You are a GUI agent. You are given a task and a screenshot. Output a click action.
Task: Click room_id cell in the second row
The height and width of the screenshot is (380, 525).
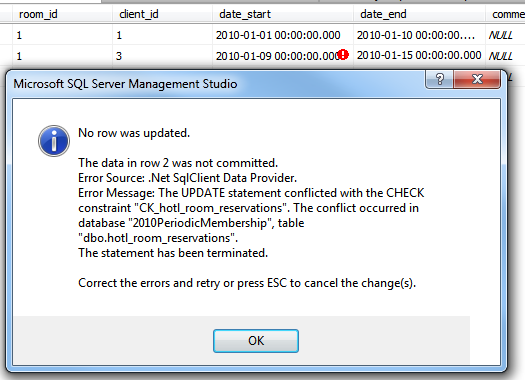(x=62, y=56)
